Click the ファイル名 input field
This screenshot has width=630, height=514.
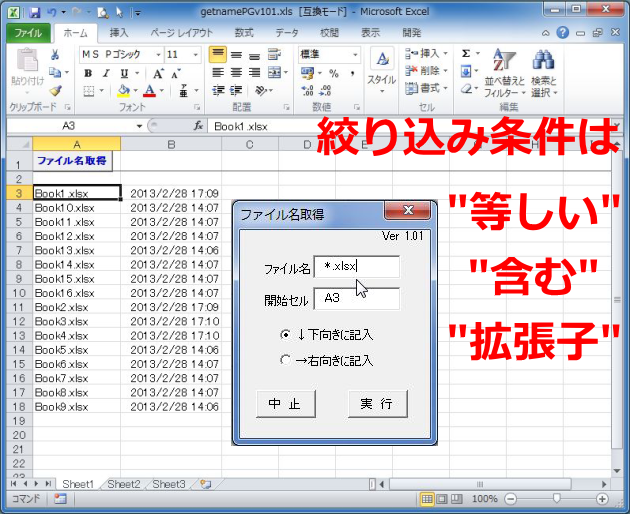[x=355, y=266]
